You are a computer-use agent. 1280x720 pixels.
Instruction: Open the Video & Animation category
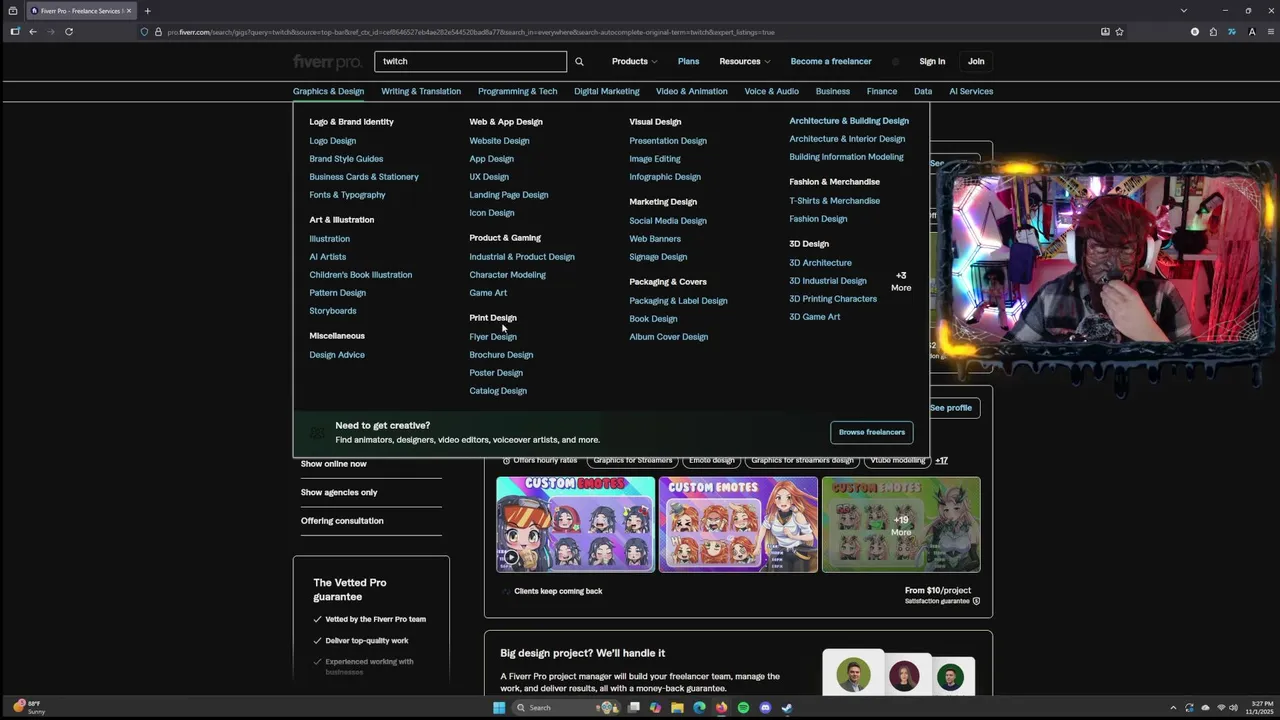coord(691,91)
